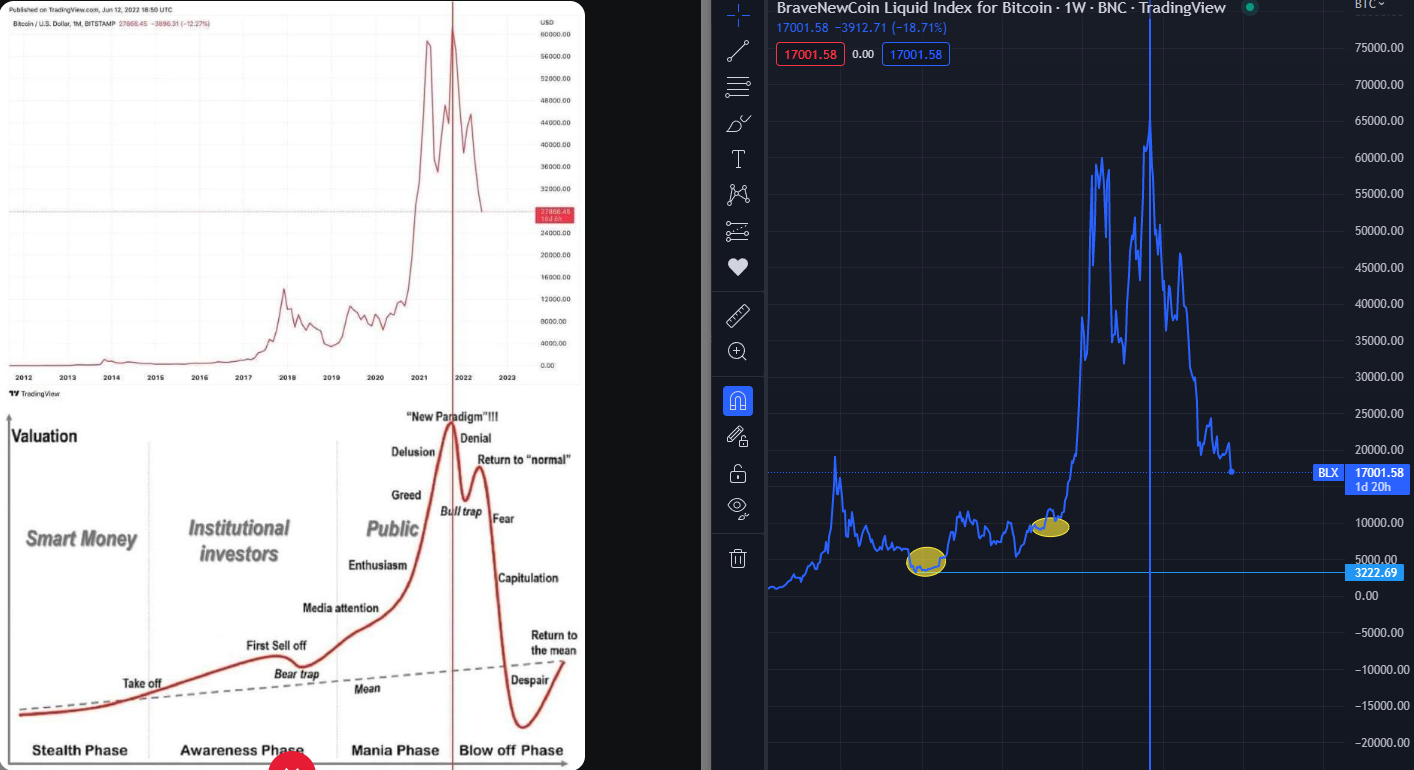Open the forecasting and measurement tools

(x=738, y=231)
